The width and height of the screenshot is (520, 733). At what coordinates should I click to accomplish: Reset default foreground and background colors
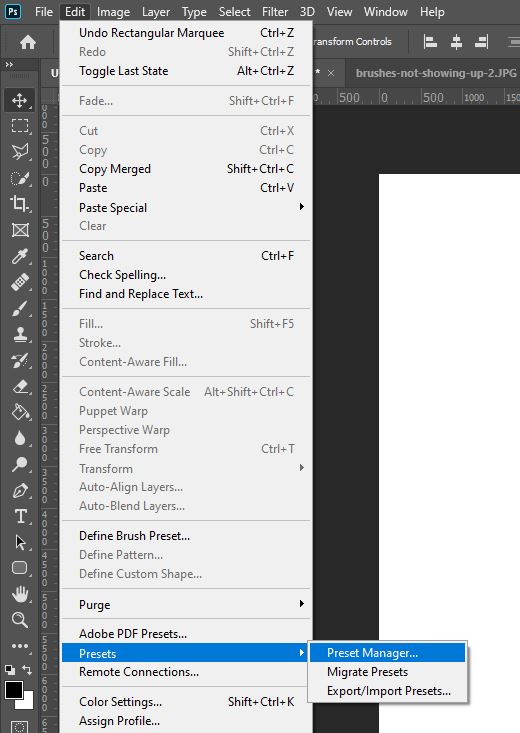coord(10,670)
